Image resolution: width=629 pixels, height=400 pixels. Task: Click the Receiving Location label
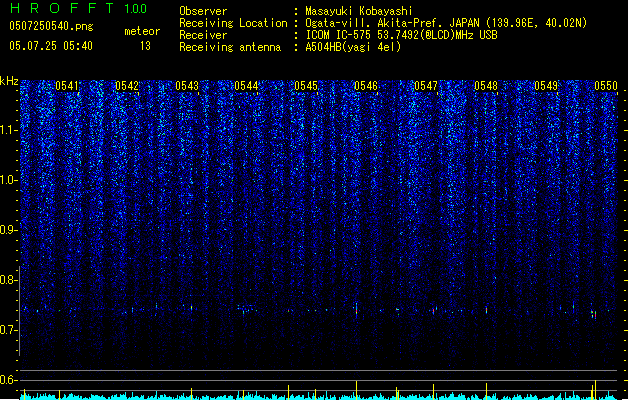pos(233,23)
